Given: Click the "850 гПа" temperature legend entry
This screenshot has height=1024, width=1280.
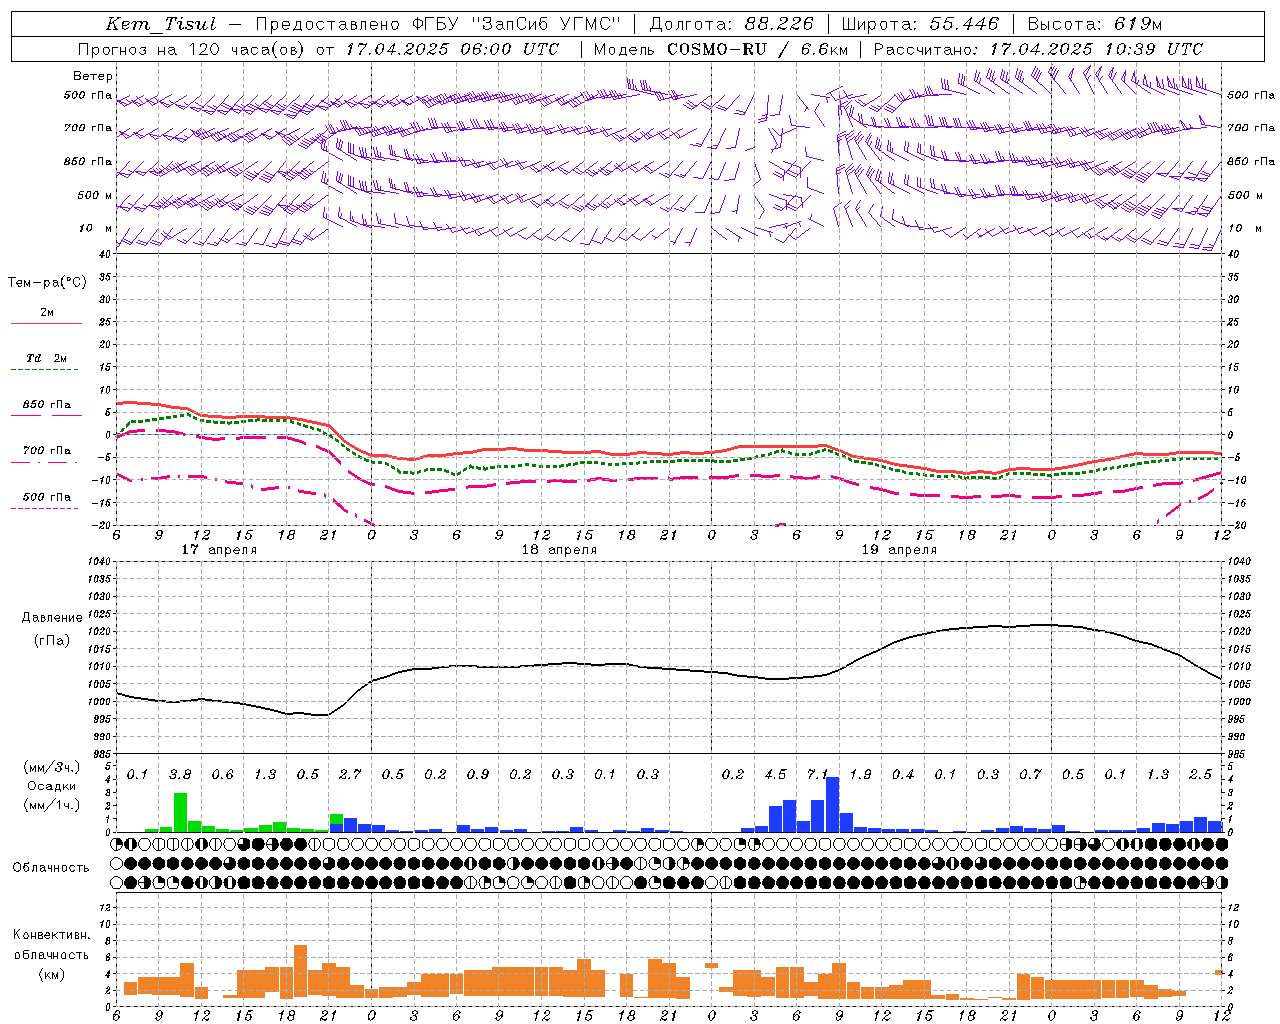Looking at the screenshot, I should click(47, 405).
